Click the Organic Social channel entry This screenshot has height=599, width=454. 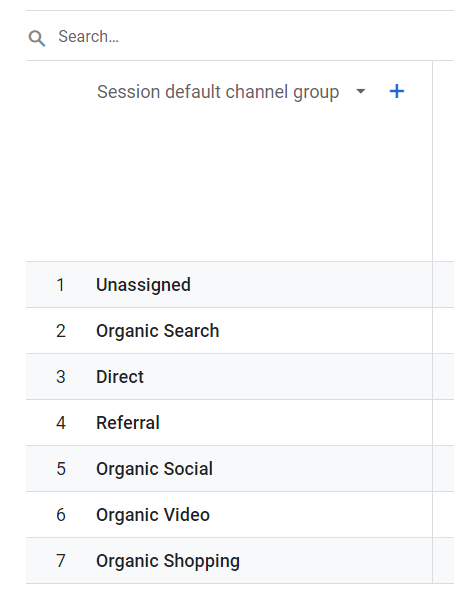click(154, 469)
